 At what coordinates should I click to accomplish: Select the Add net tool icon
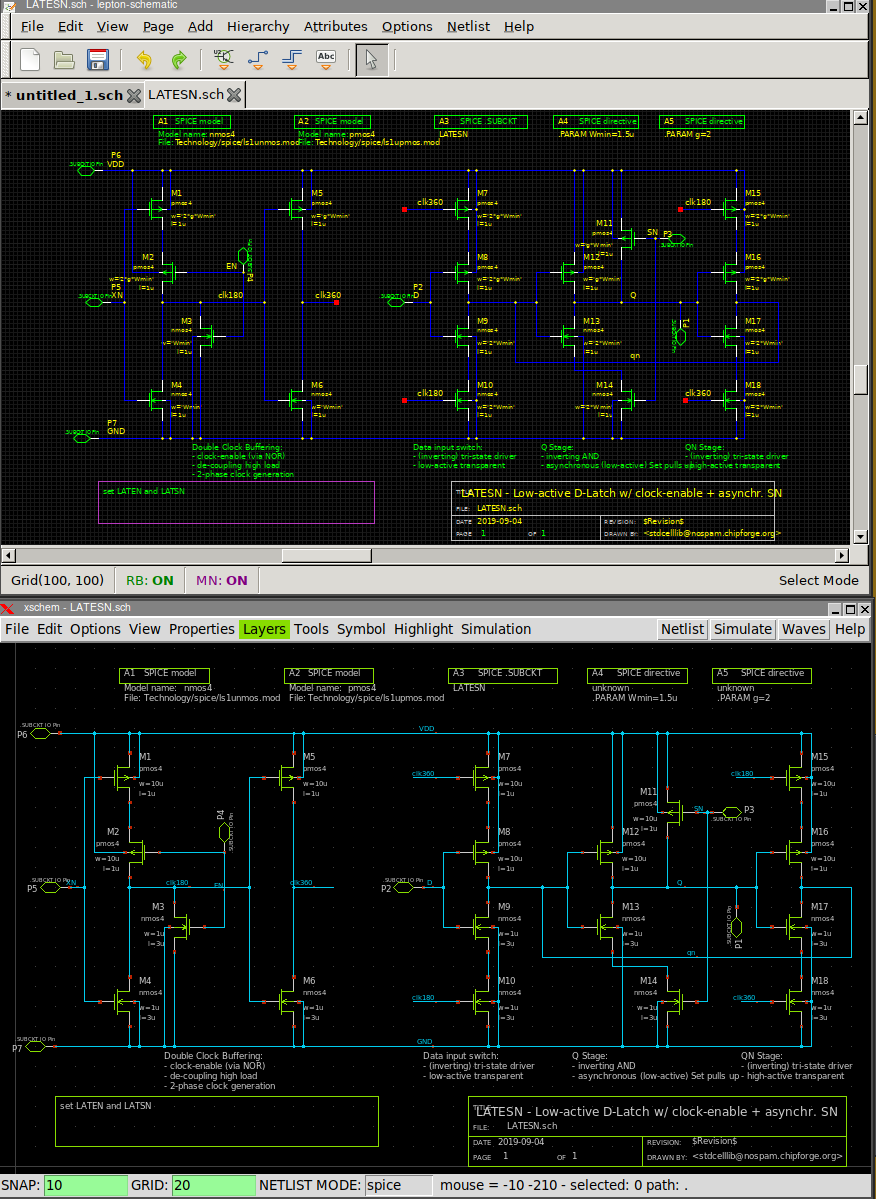tap(257, 59)
